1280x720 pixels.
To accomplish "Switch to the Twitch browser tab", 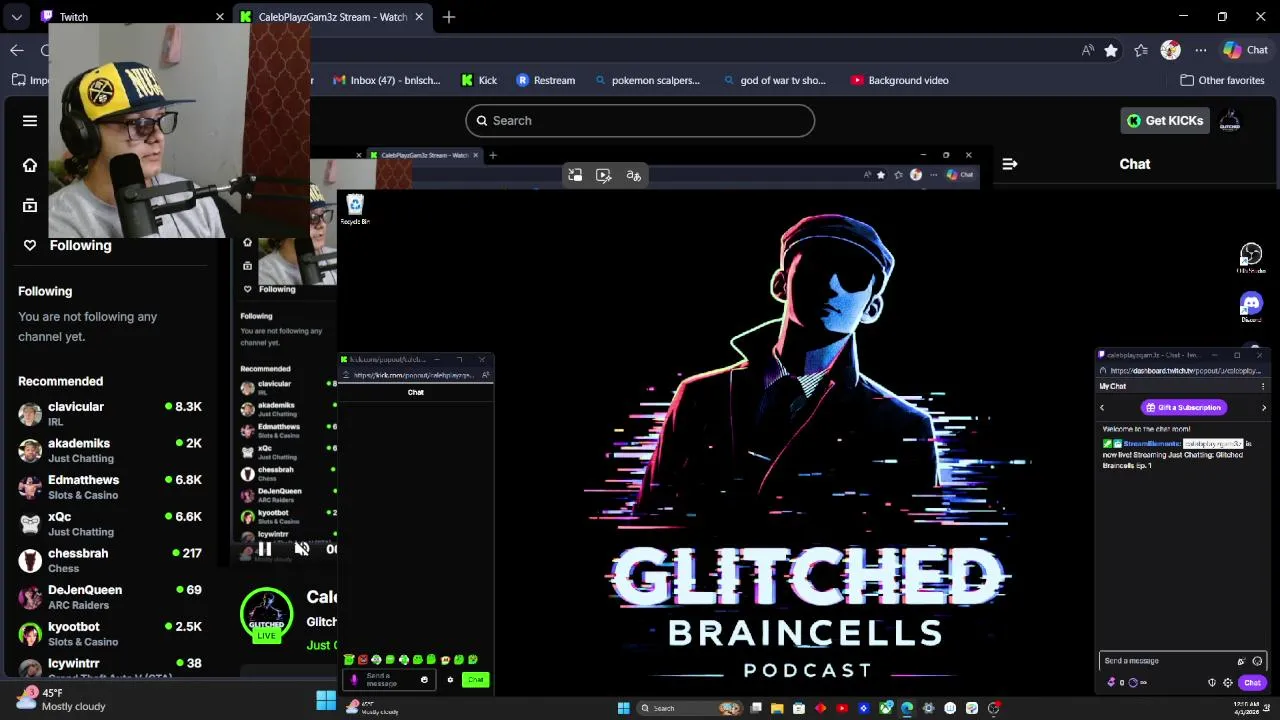I will tap(130, 17).
